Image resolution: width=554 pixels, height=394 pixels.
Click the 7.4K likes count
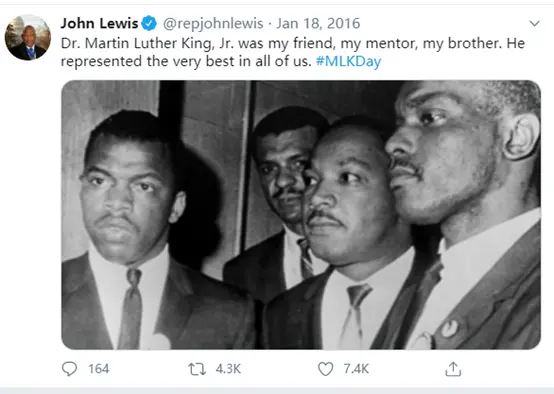(x=356, y=369)
